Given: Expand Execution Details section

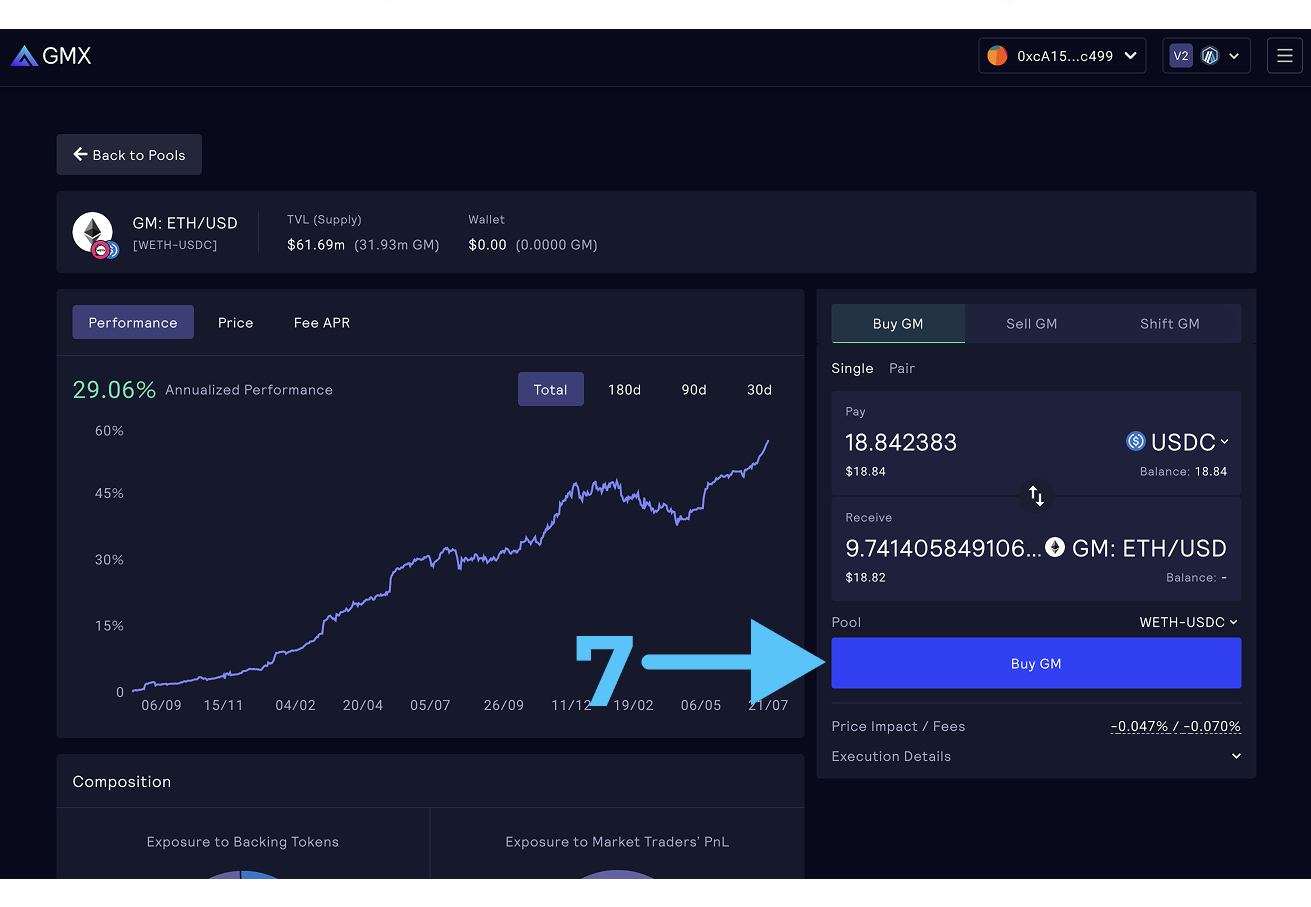Looking at the screenshot, I should click(x=1236, y=756).
